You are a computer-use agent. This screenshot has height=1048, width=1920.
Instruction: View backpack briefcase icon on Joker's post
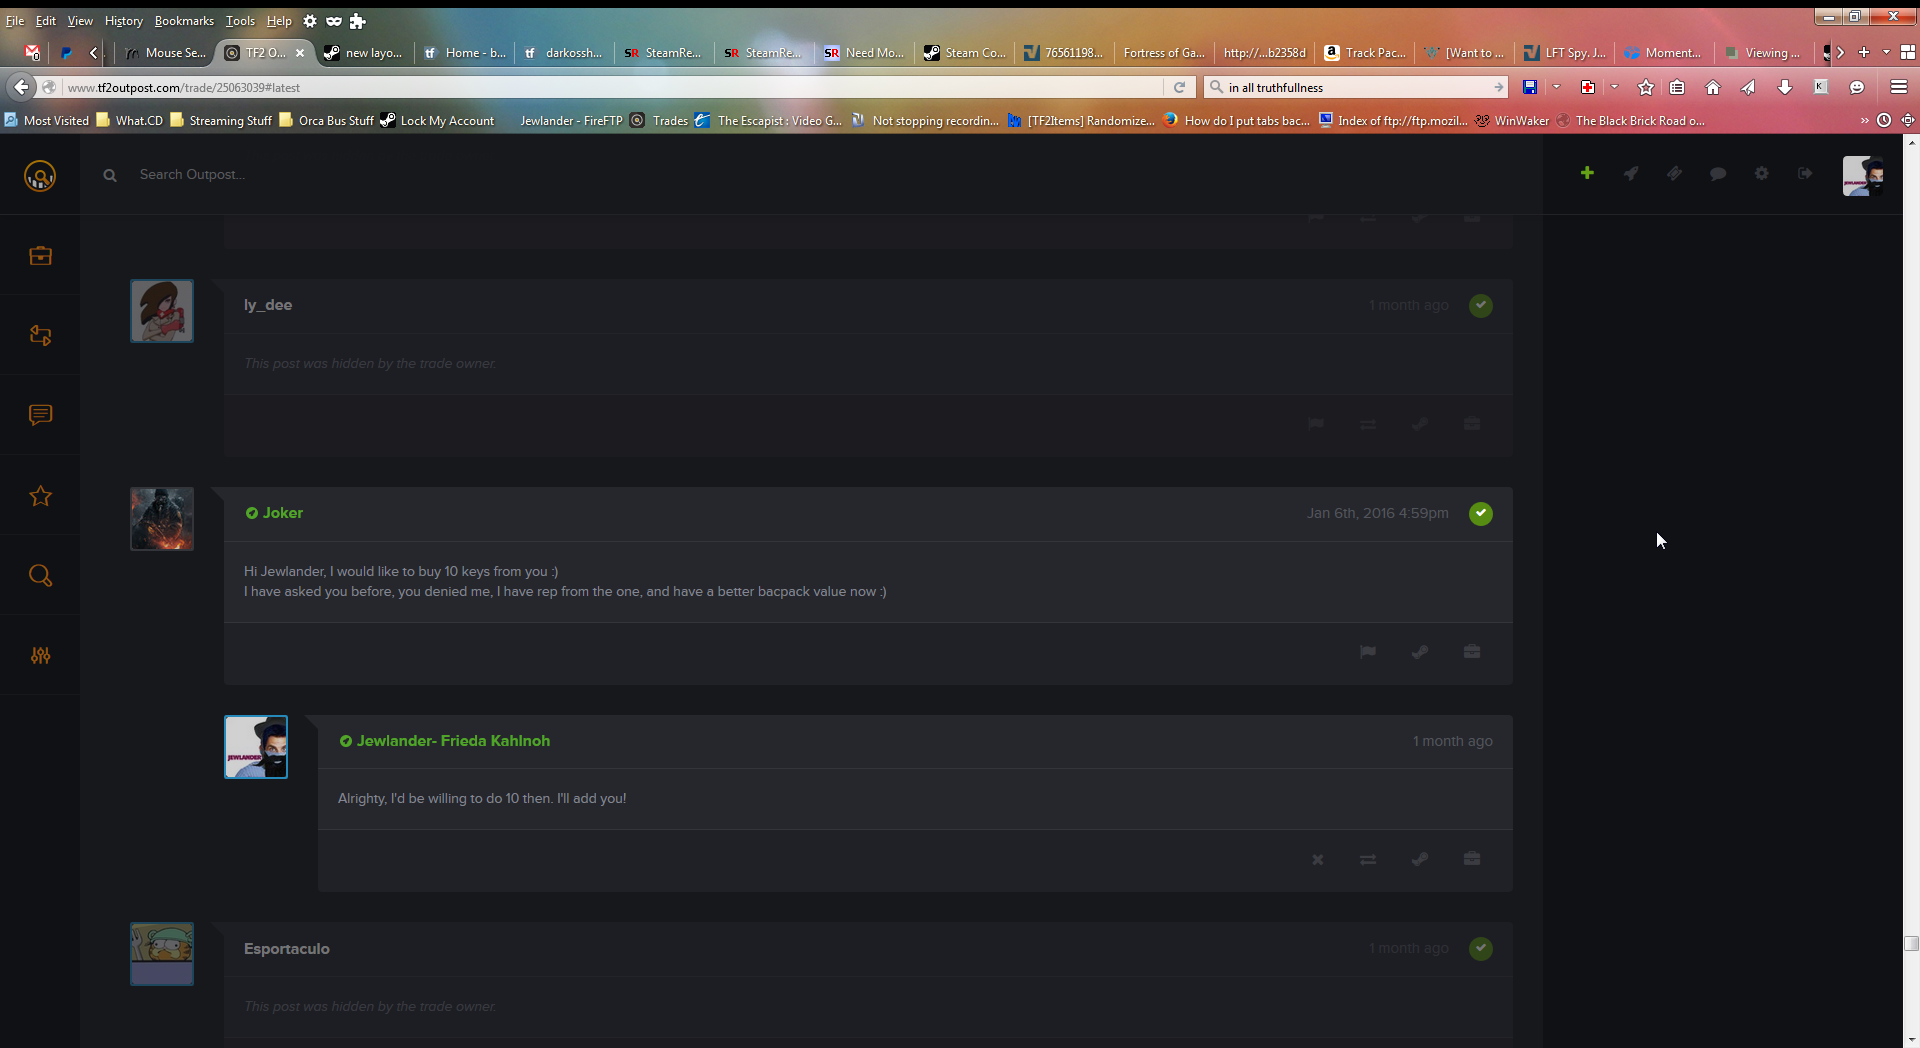1472,652
